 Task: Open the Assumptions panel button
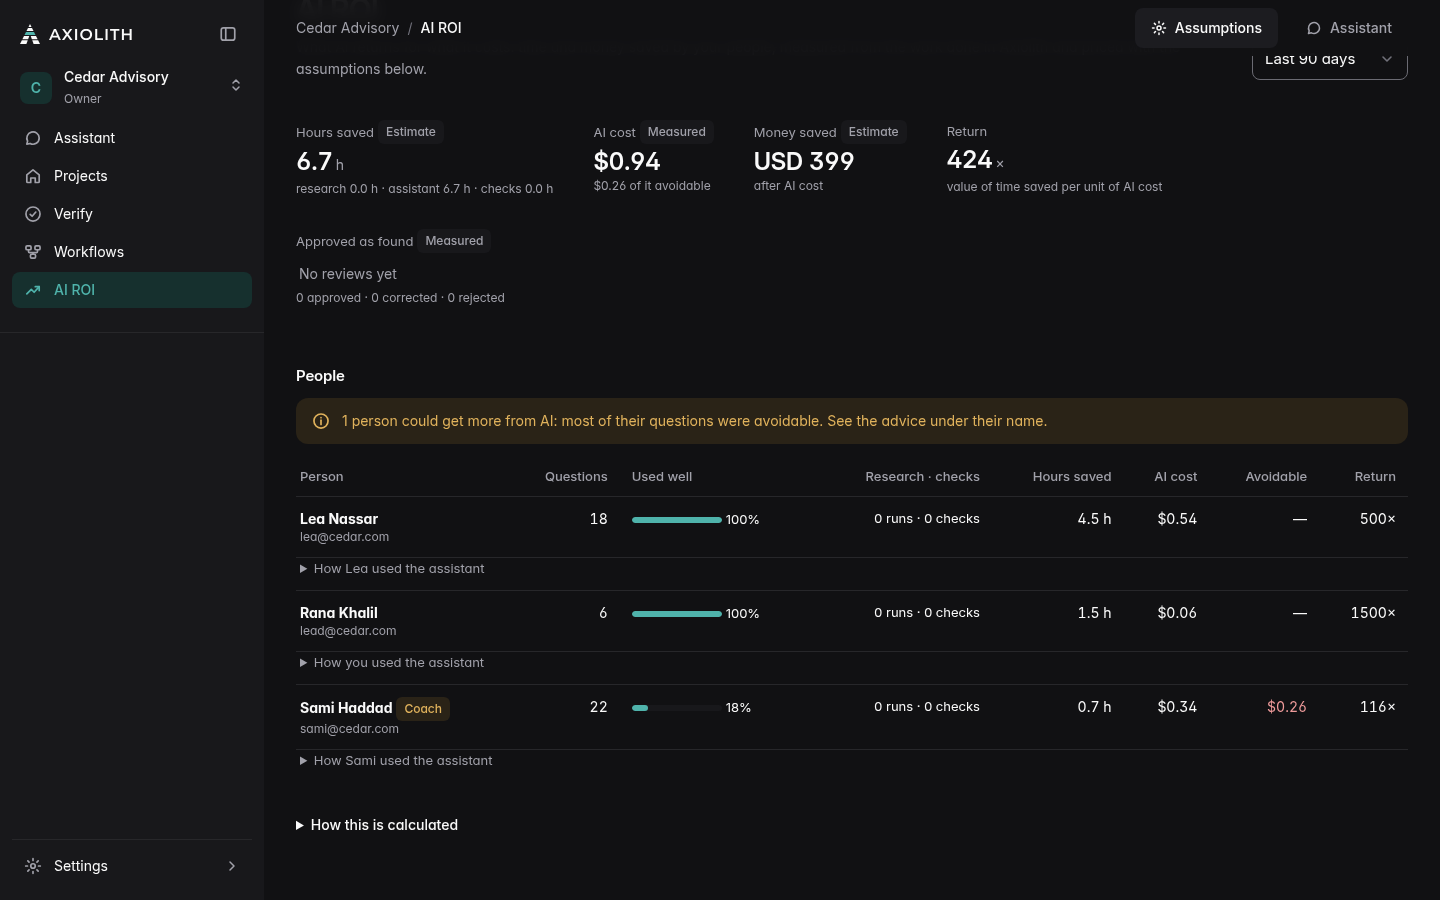click(1206, 28)
